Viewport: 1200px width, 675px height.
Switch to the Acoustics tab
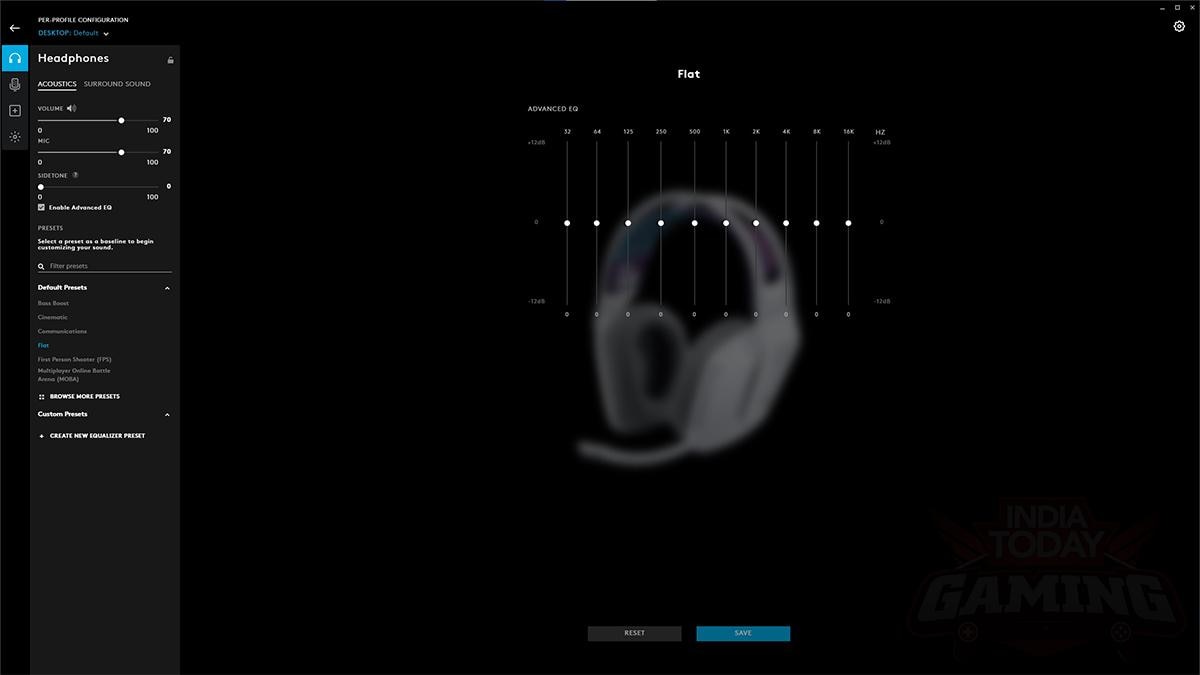(x=57, y=84)
